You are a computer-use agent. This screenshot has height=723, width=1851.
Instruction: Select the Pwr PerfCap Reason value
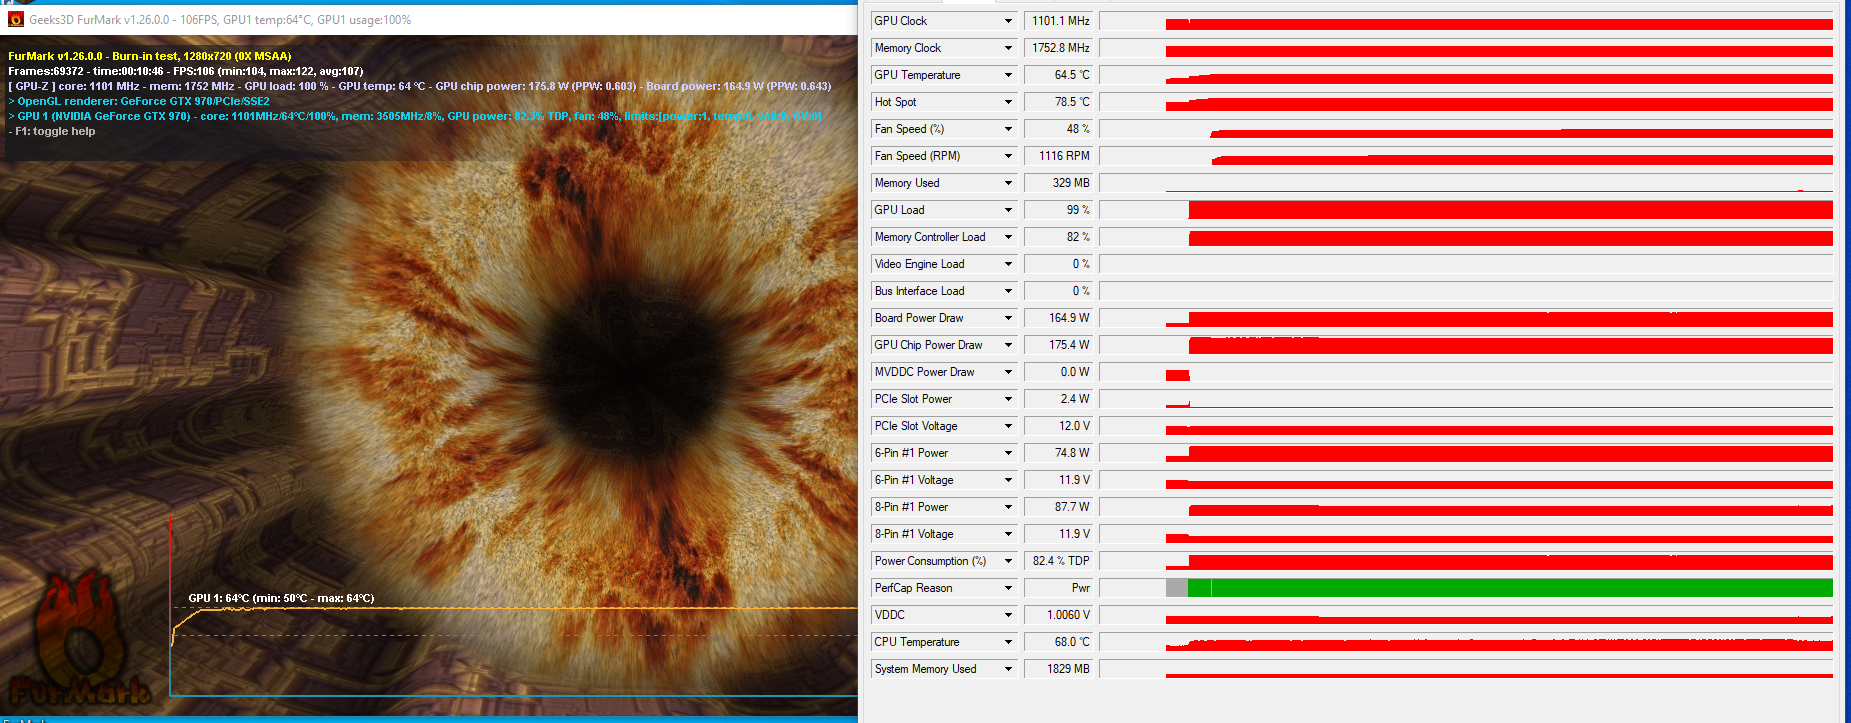point(1060,588)
